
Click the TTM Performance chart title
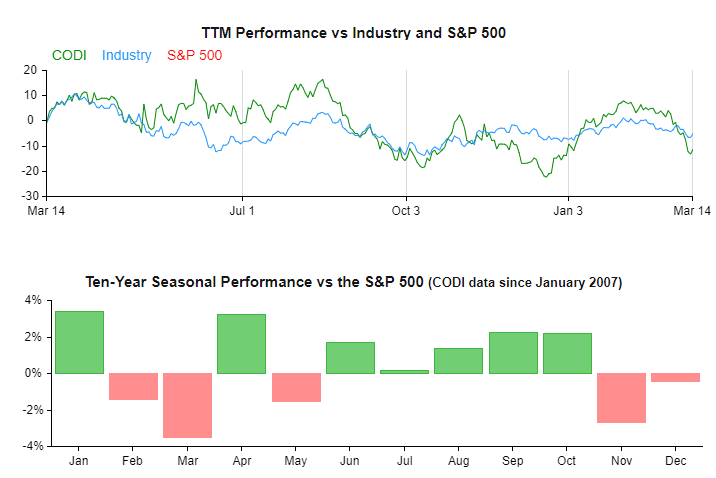[353, 33]
